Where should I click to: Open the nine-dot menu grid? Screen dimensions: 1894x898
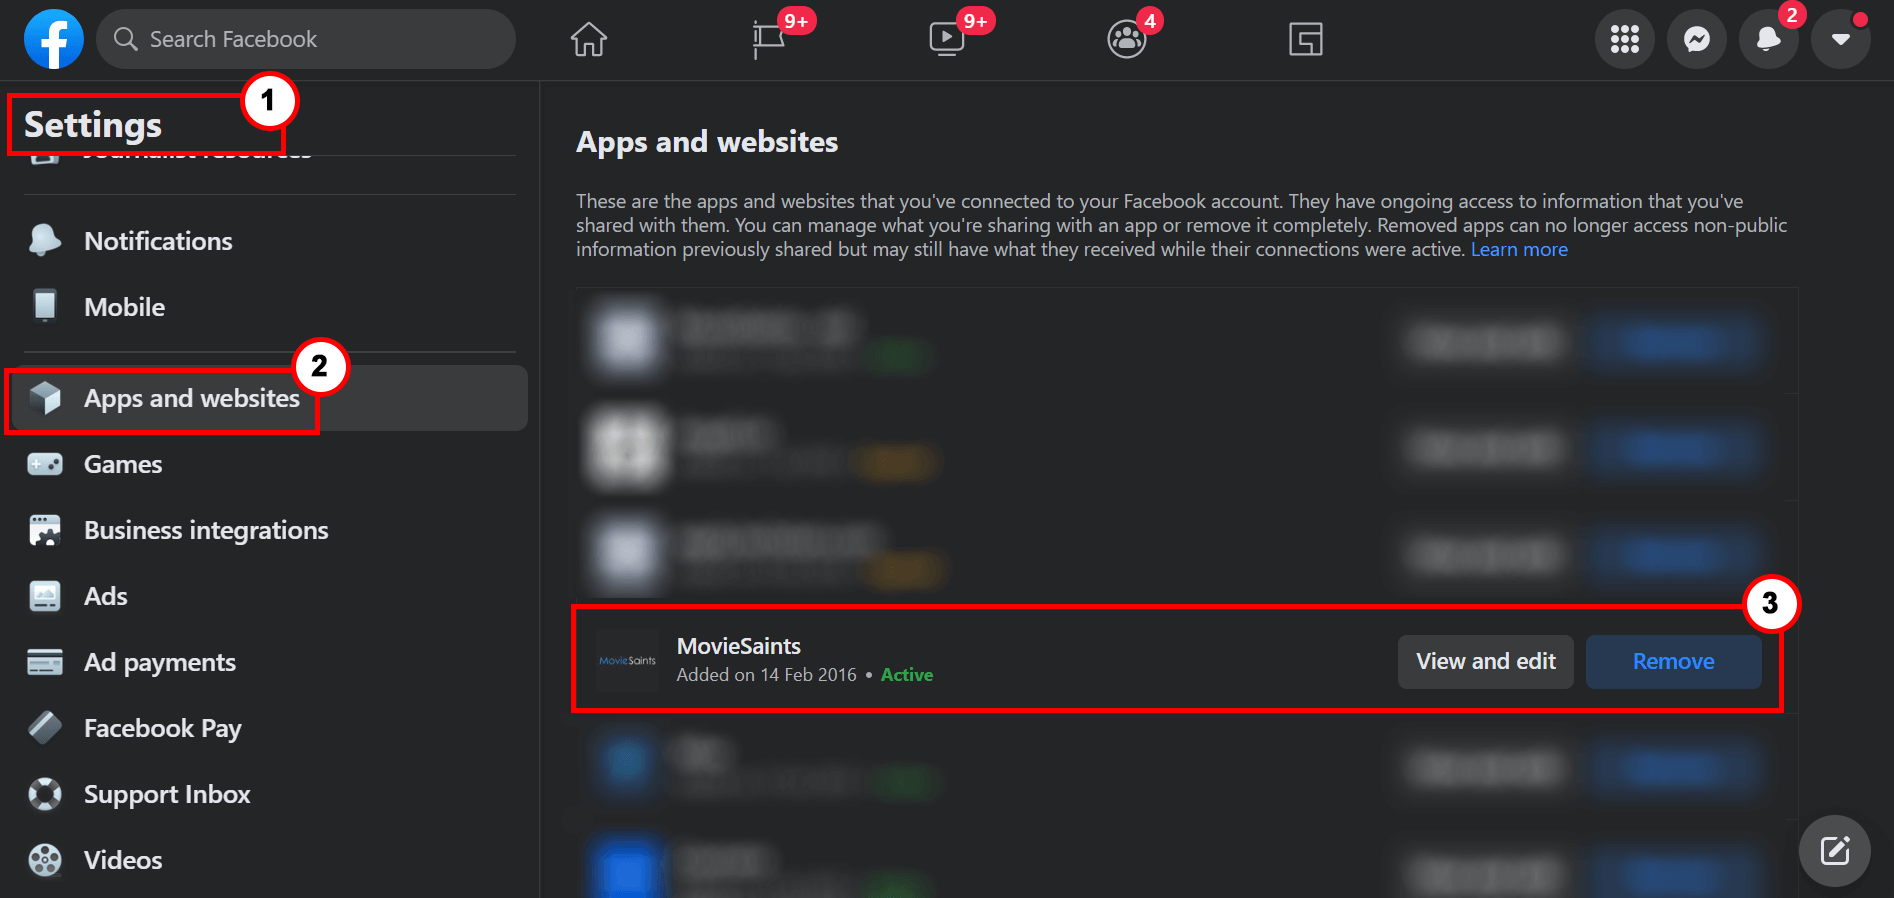click(1625, 39)
